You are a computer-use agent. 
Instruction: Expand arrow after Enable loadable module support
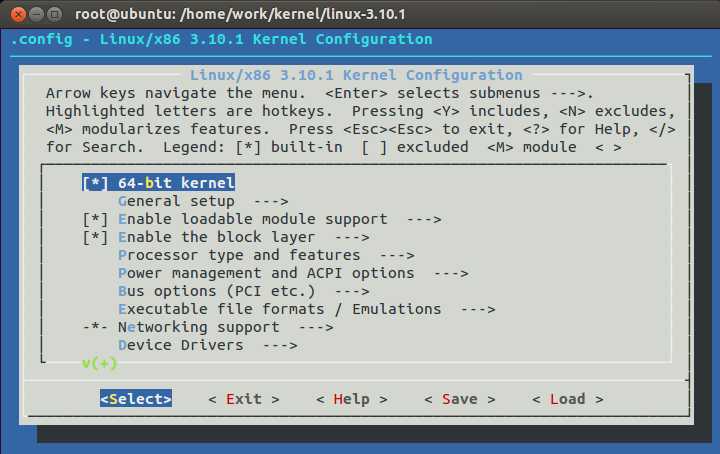click(x=424, y=220)
